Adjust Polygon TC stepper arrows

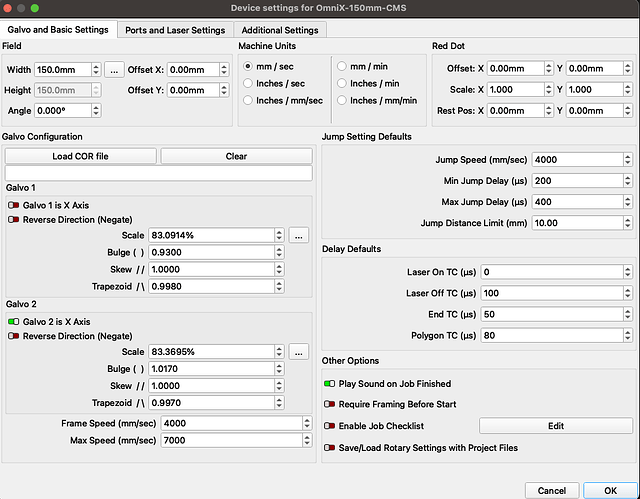click(628, 336)
